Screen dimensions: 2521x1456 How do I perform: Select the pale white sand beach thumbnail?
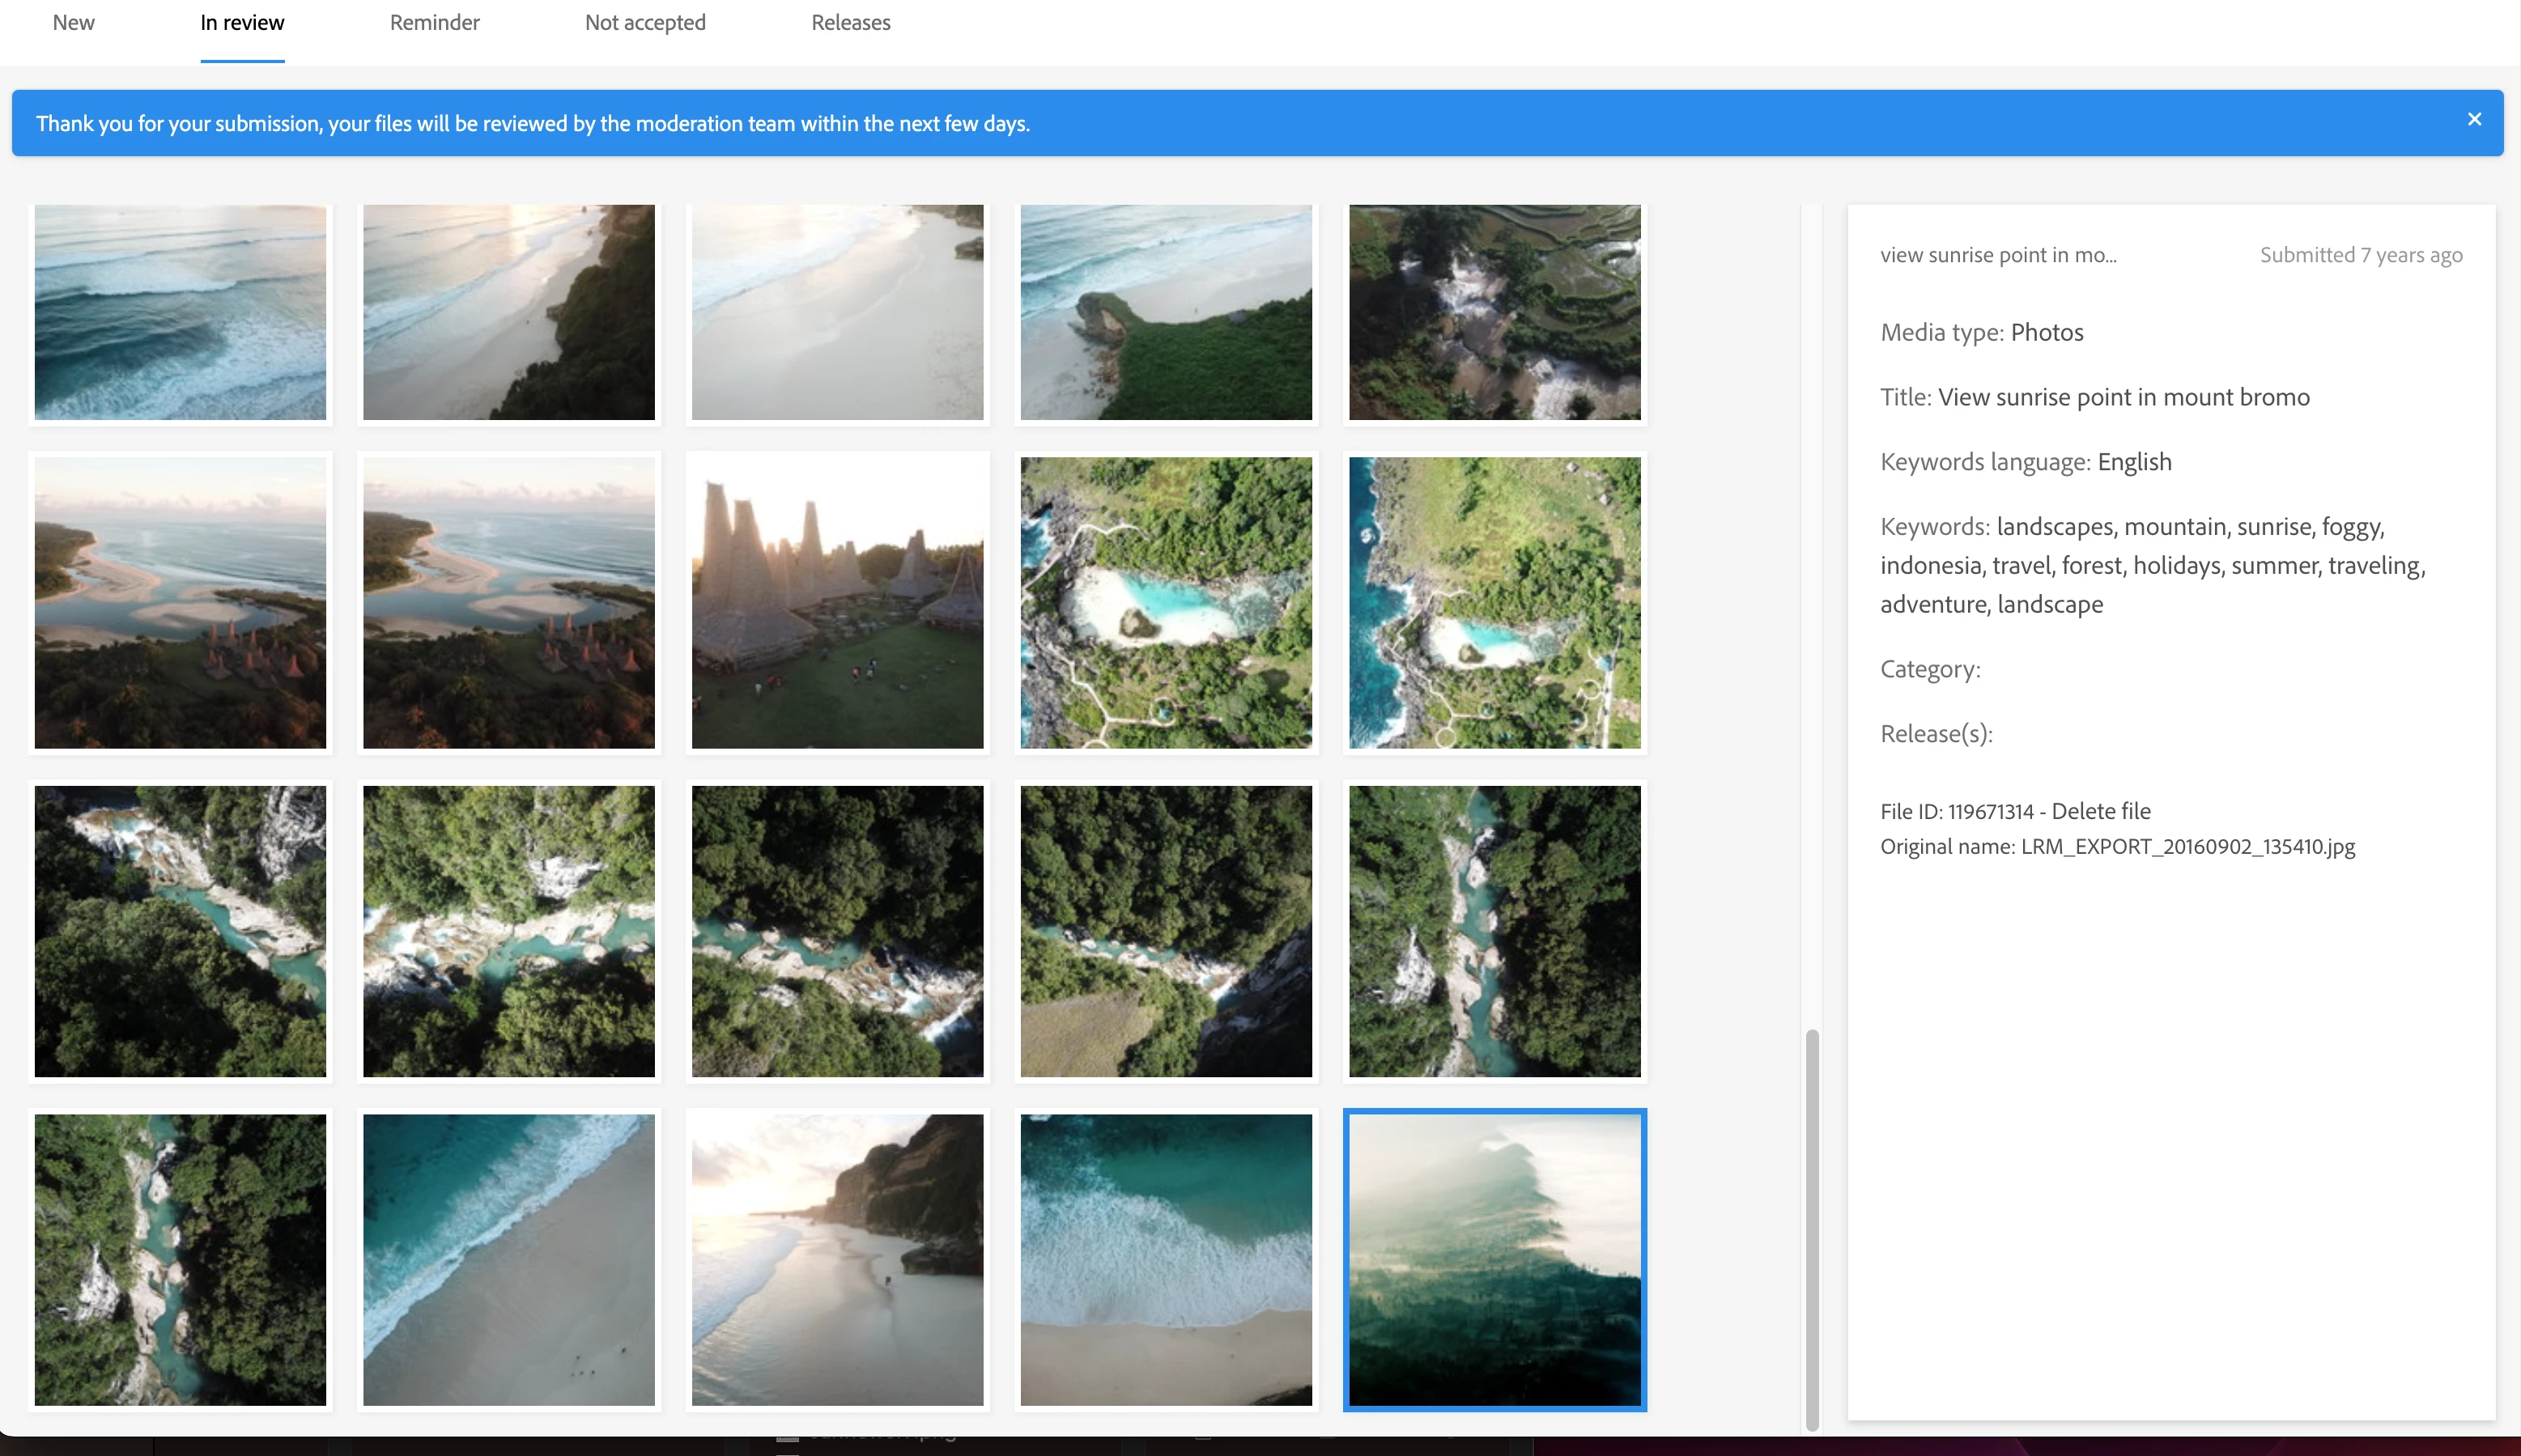tap(837, 312)
